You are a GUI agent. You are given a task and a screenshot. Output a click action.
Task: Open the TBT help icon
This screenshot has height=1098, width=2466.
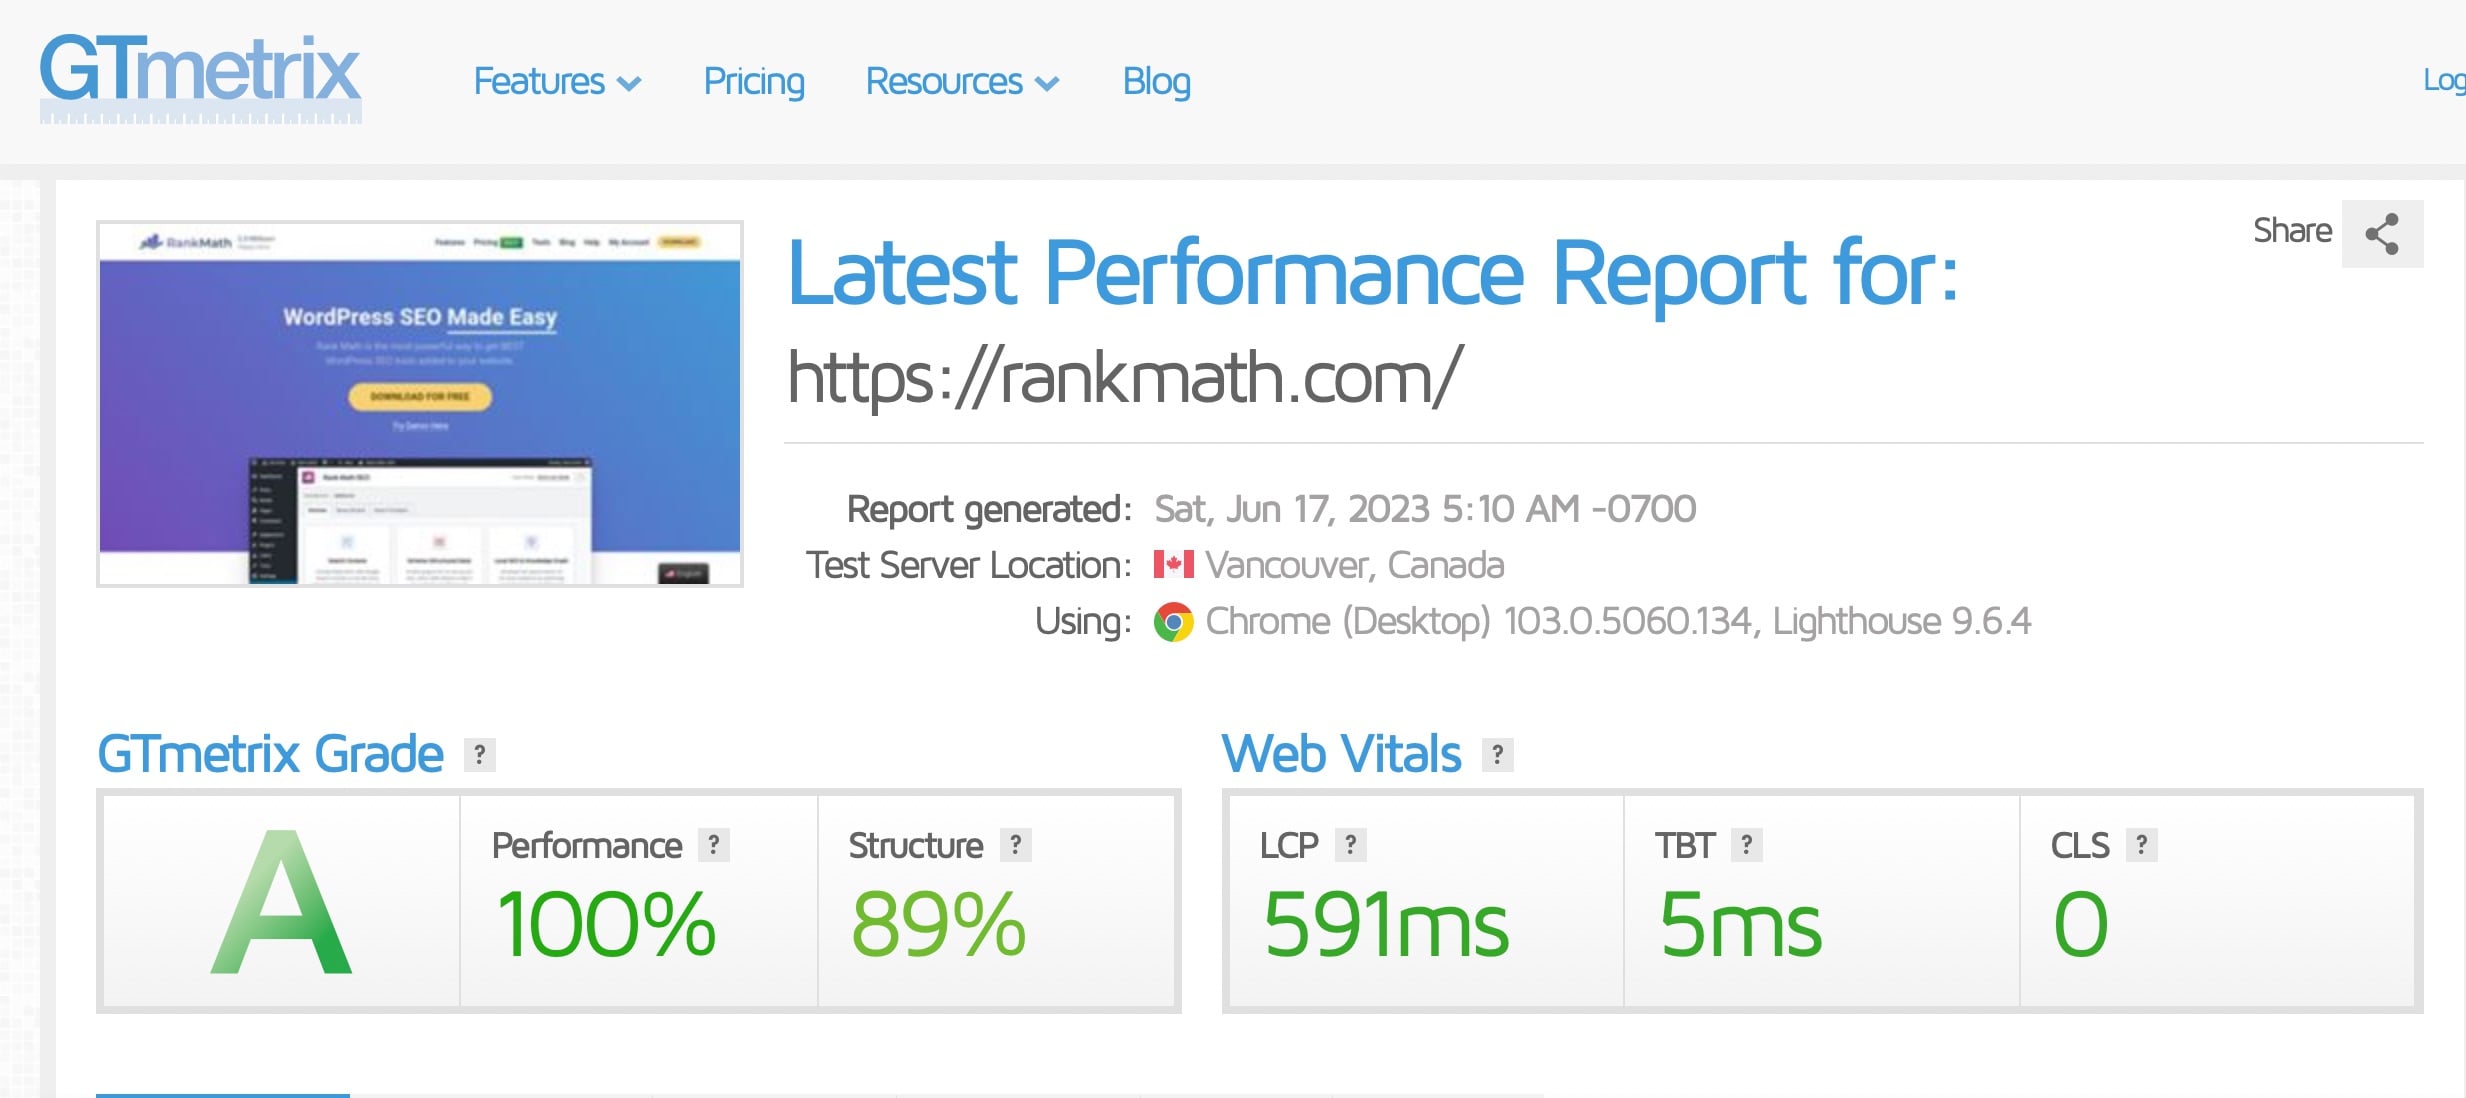1745,845
